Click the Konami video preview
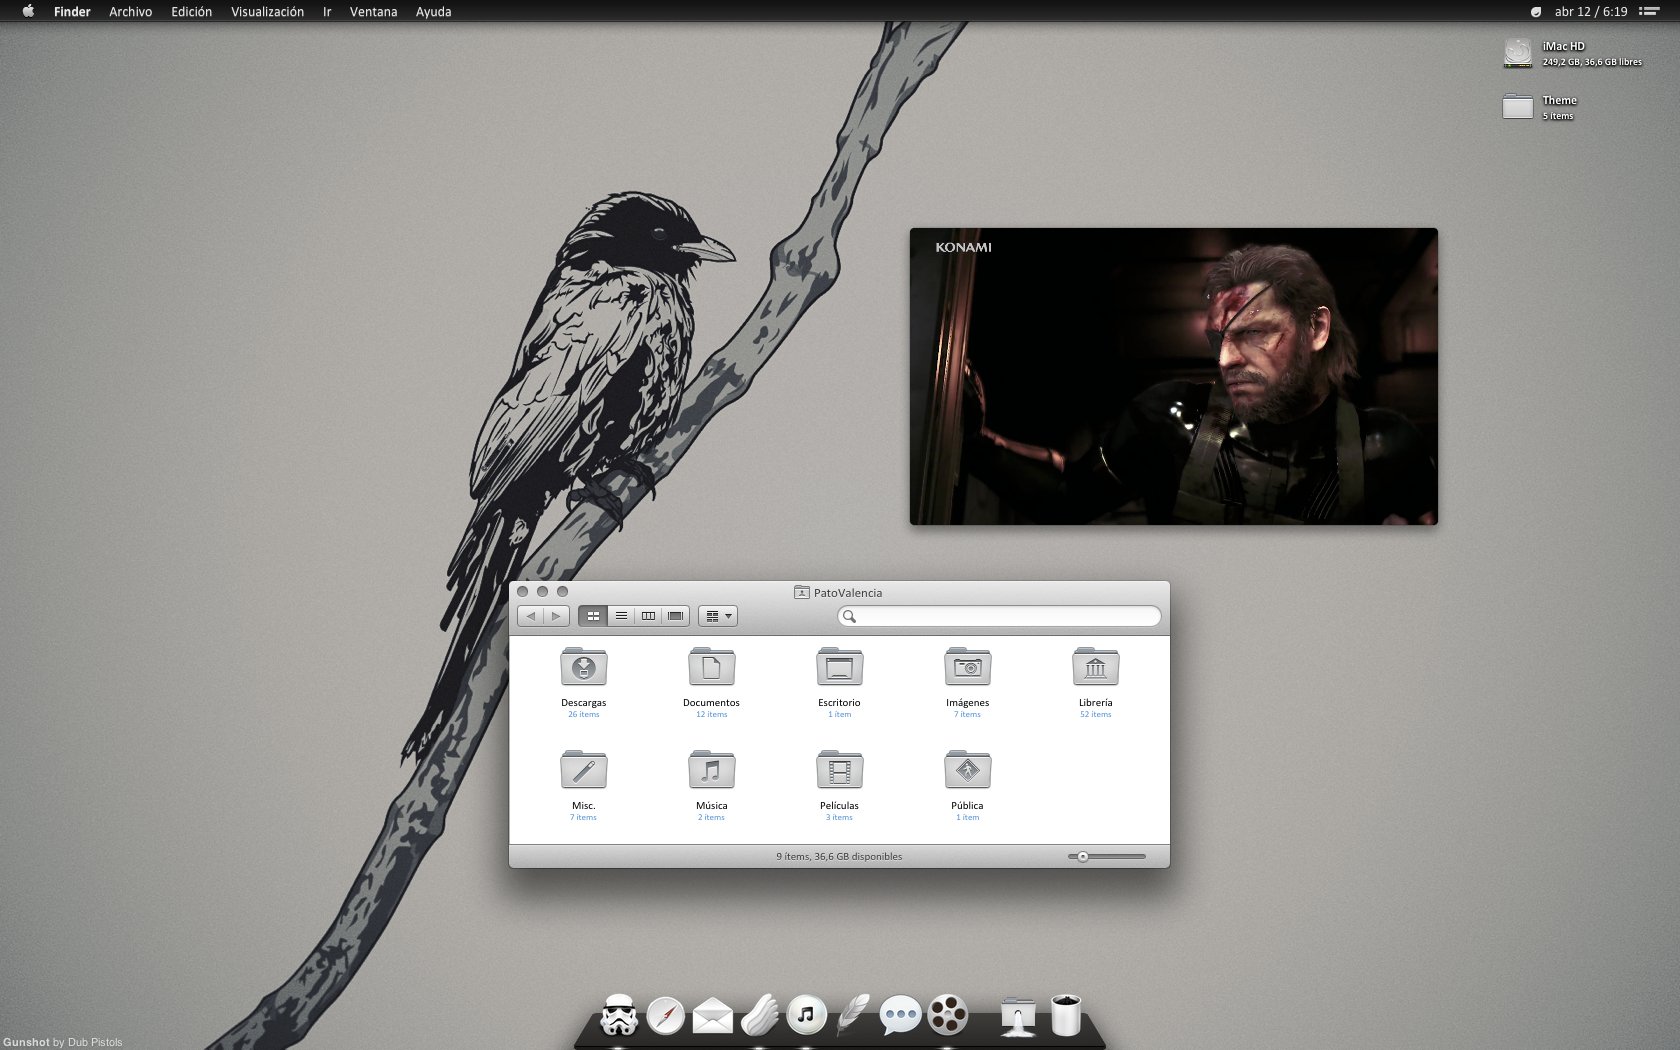The image size is (1680, 1050). click(1174, 376)
